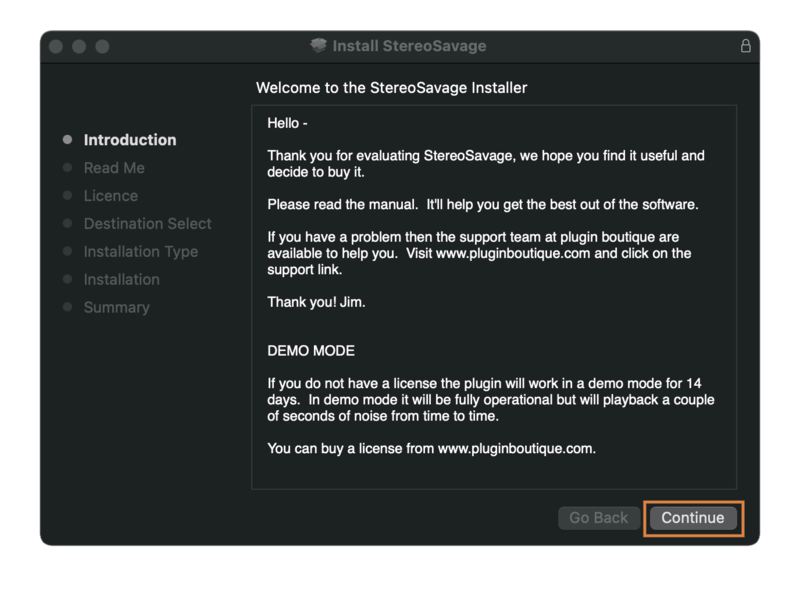Image resolution: width=800 pixels, height=595 pixels.
Task: Zoom the installer window
Action: tap(102, 47)
